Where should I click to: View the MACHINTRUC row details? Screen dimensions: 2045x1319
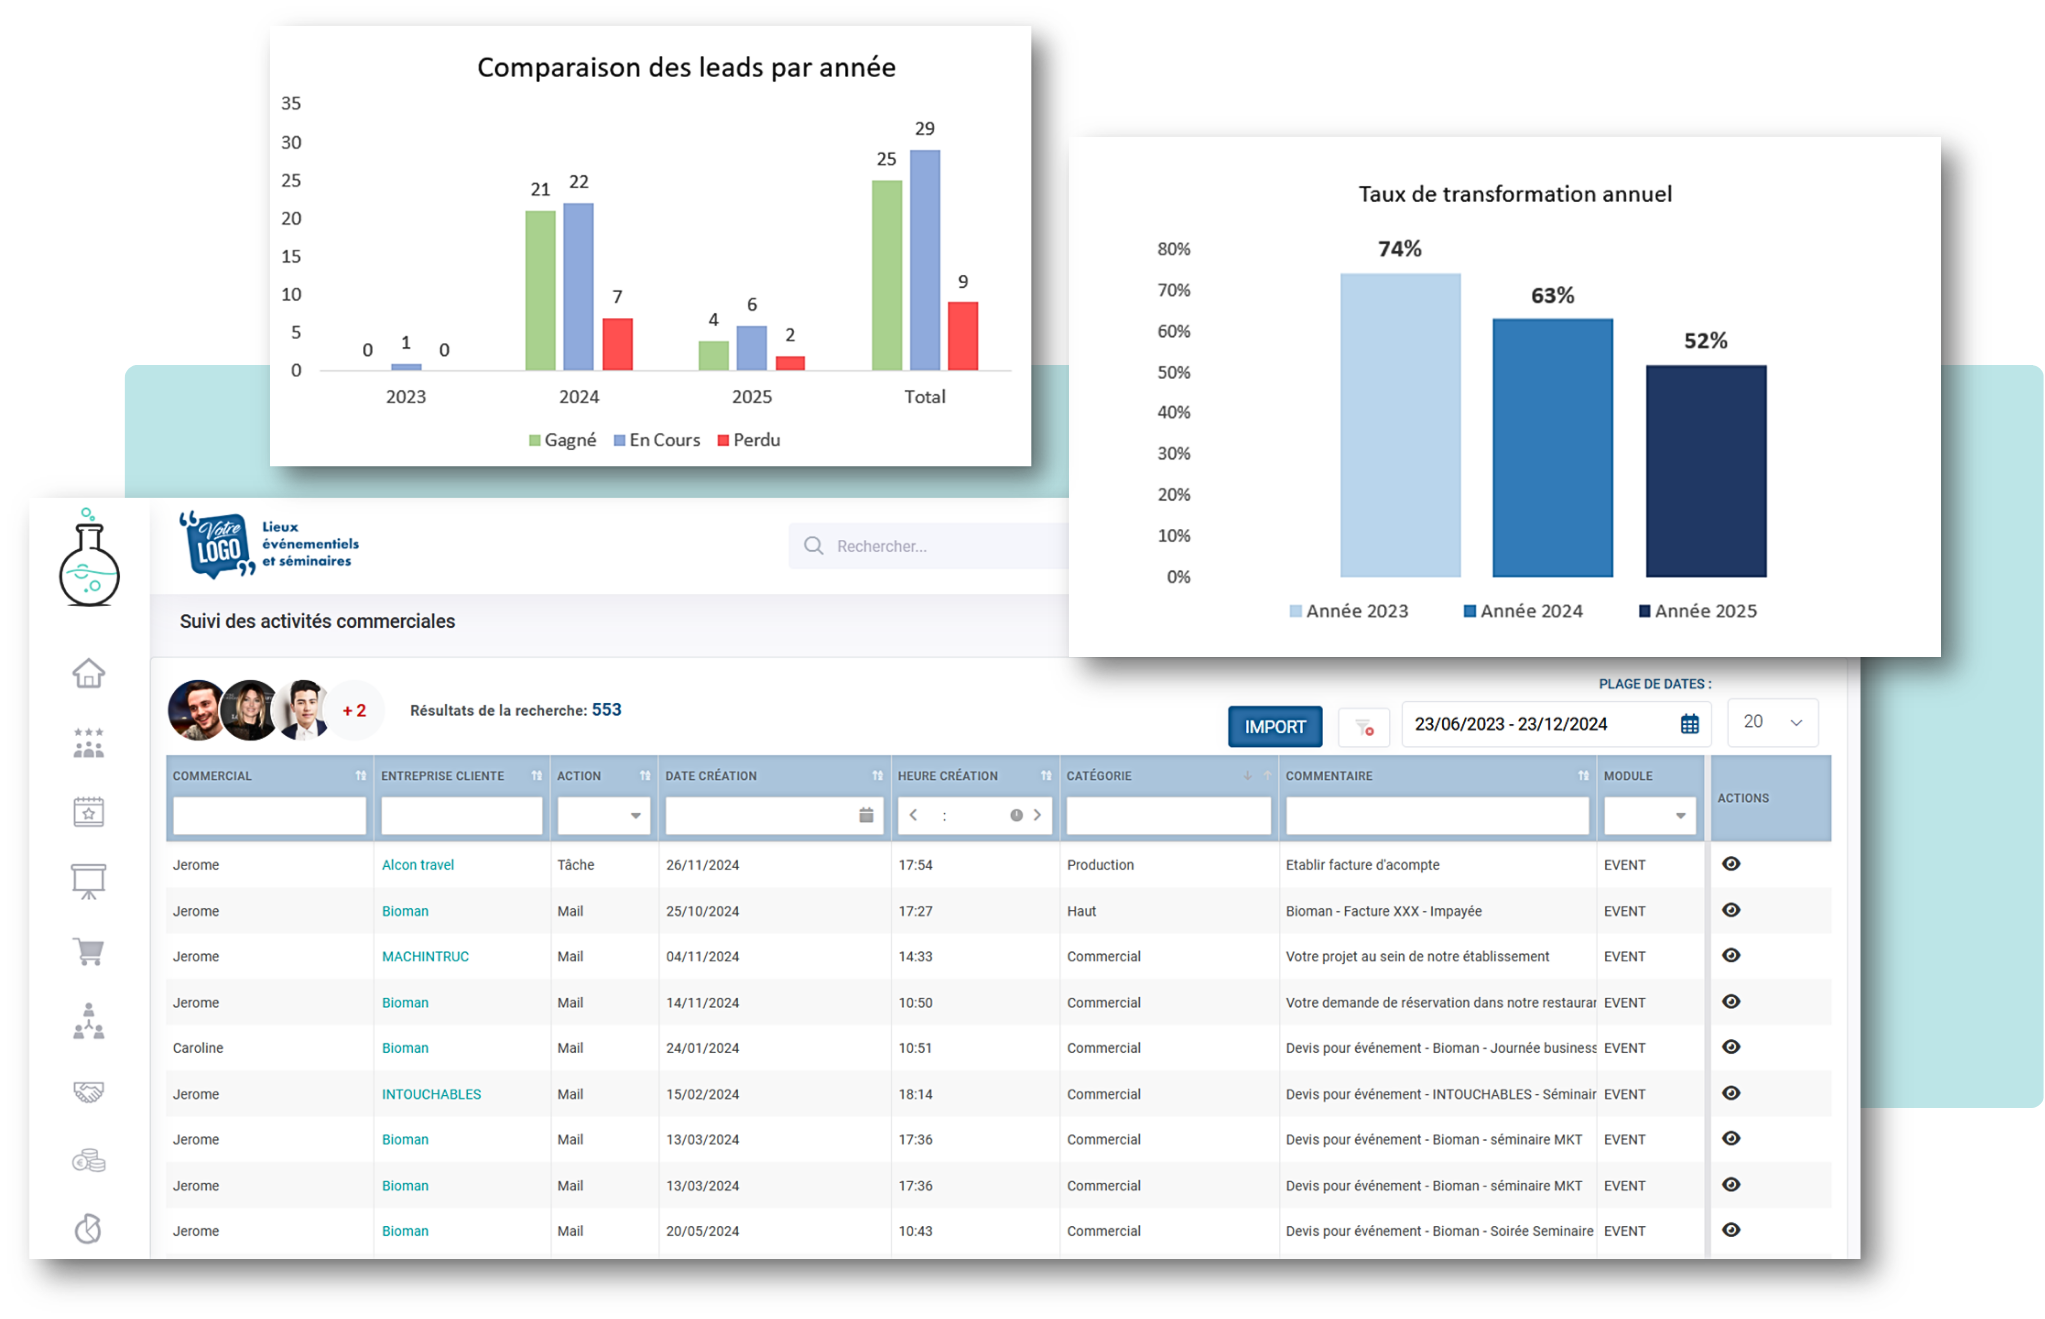(x=1731, y=955)
